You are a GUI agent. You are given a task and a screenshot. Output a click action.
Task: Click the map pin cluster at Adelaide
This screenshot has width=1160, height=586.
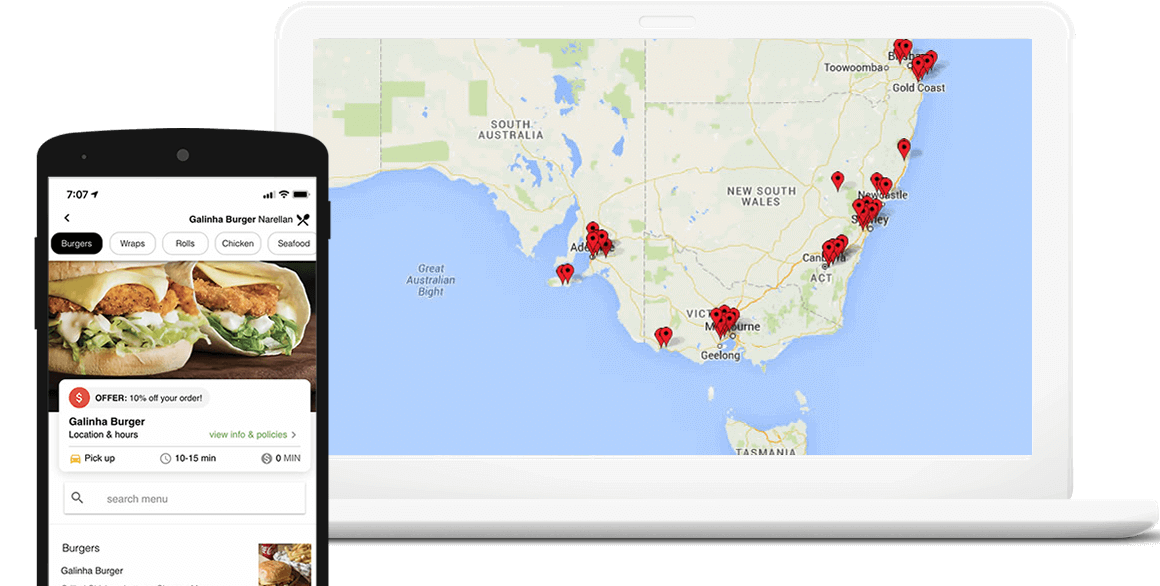click(x=598, y=240)
